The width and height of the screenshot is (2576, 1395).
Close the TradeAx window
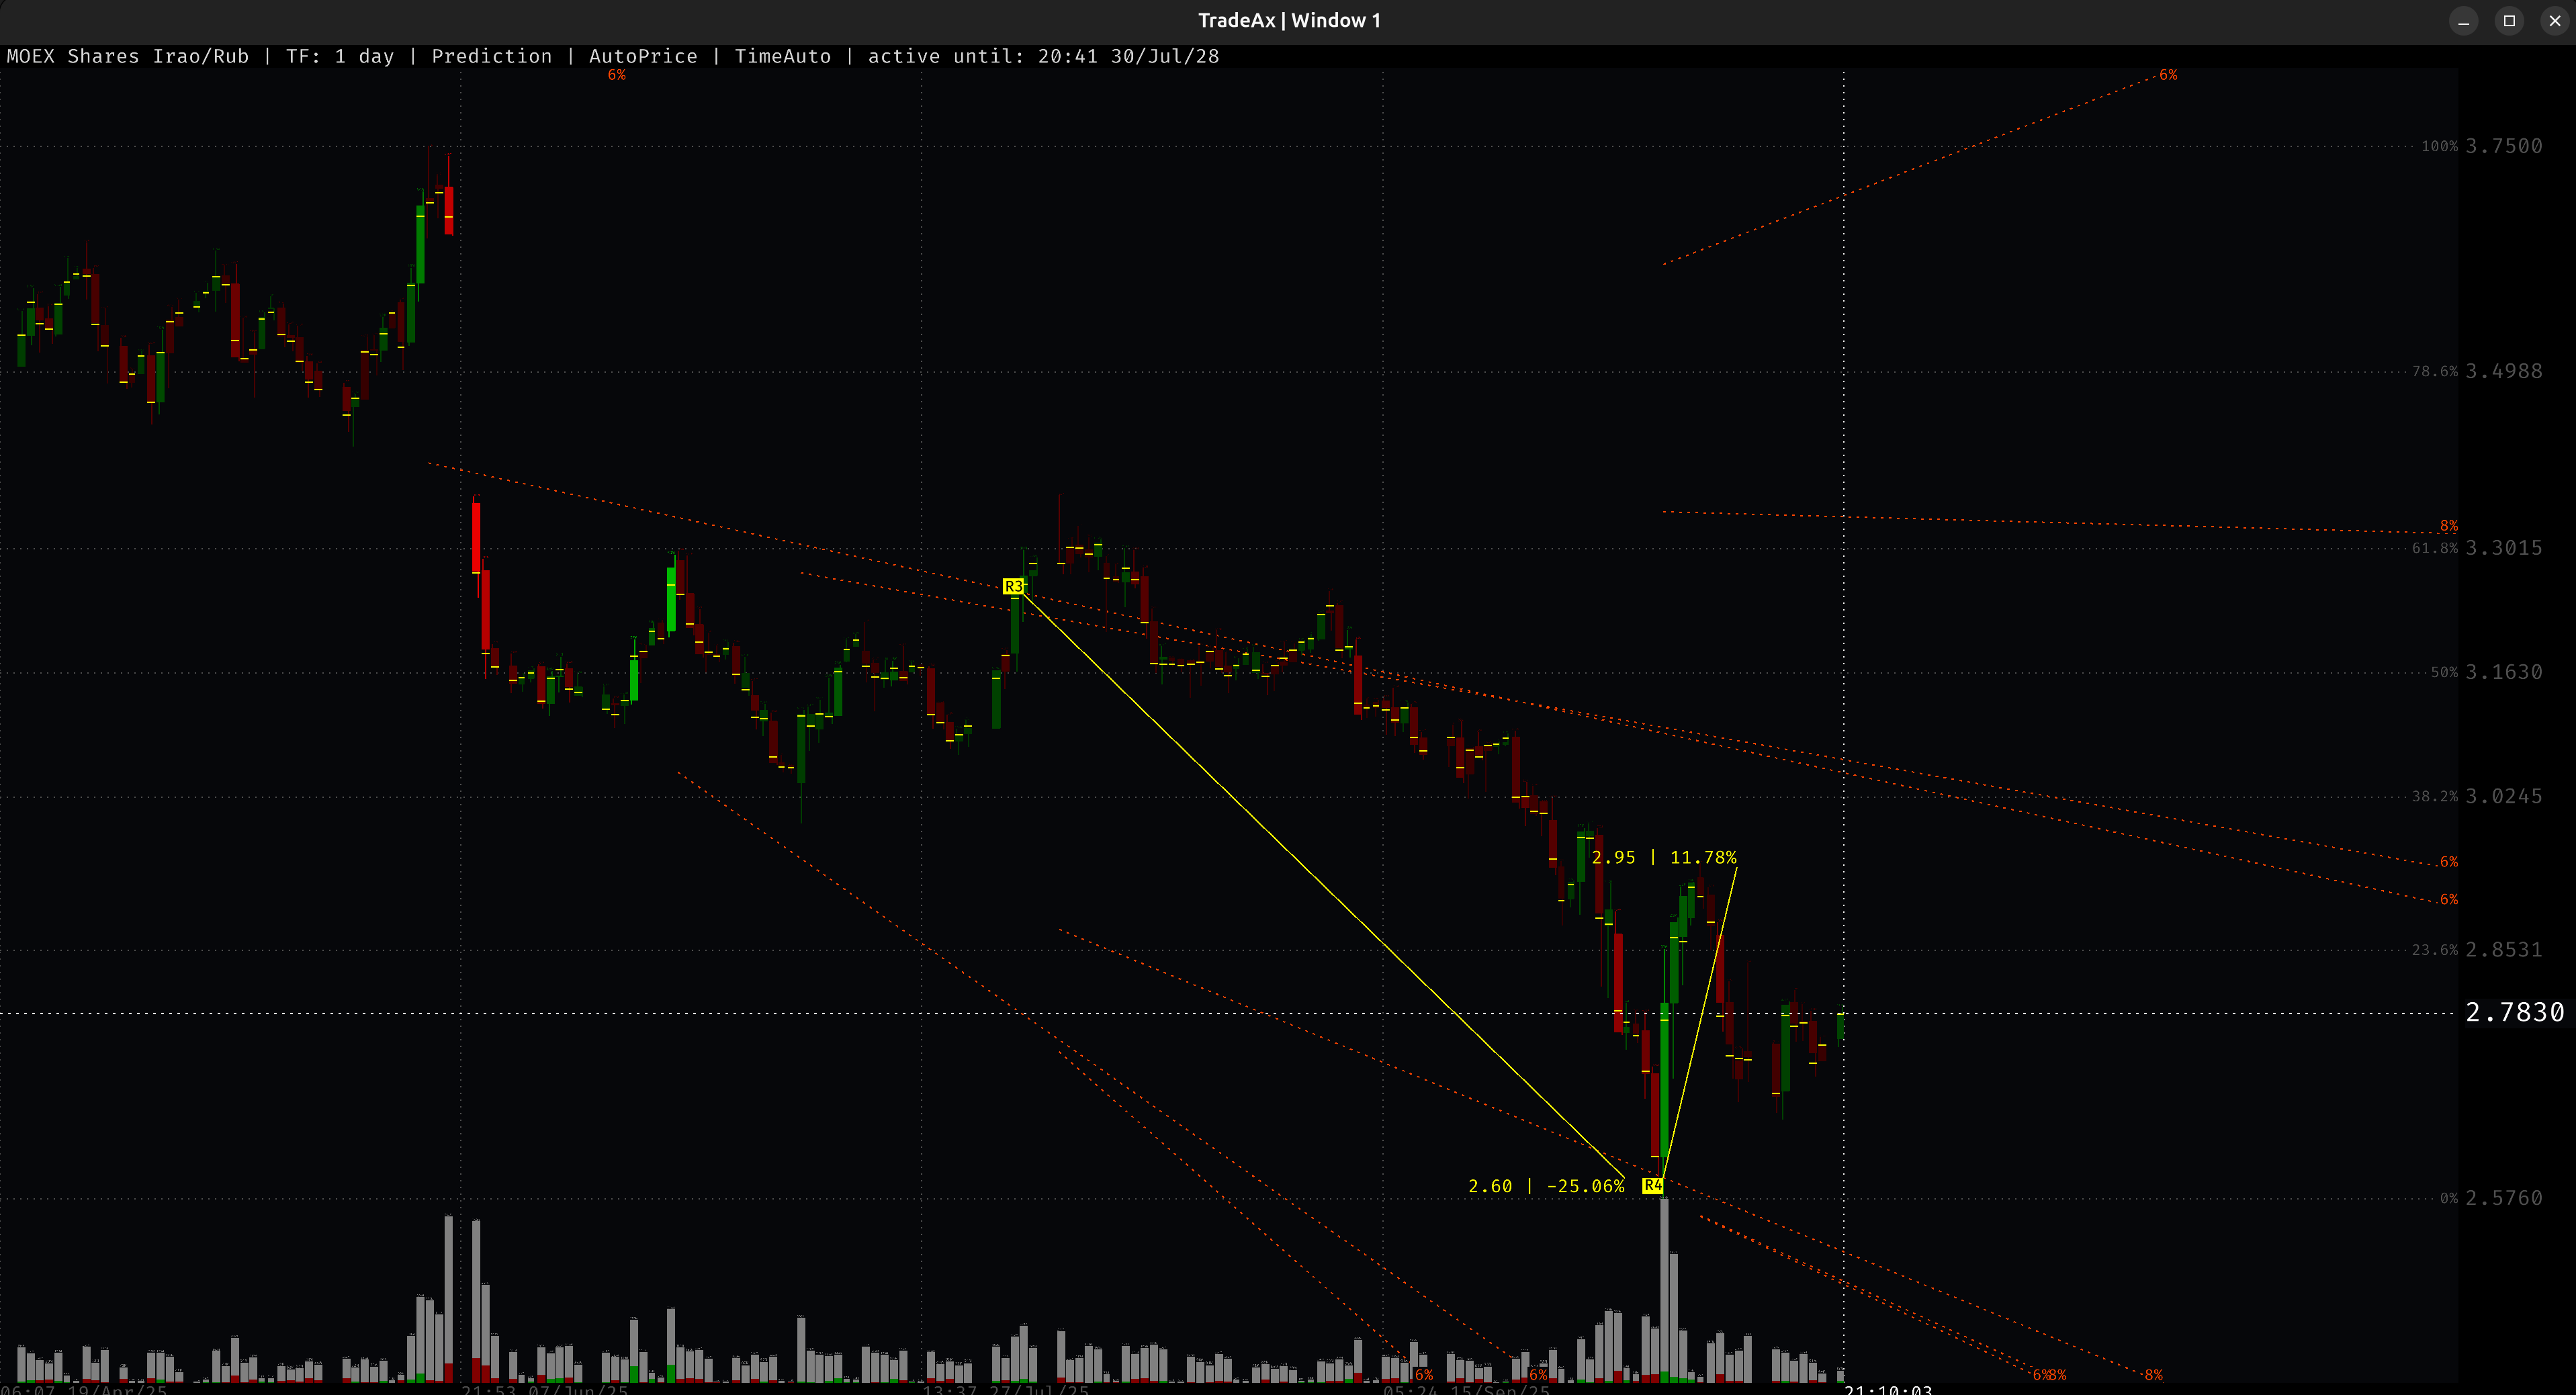pyautogui.click(x=2554, y=21)
